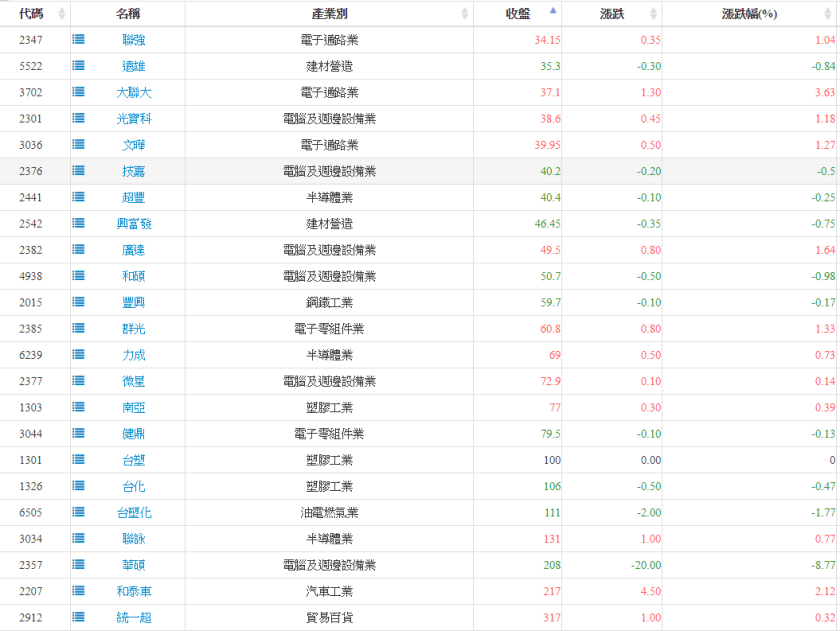Sort by the 漲跌幅(%) column header
The width and height of the screenshot is (840, 631).
coord(749,14)
